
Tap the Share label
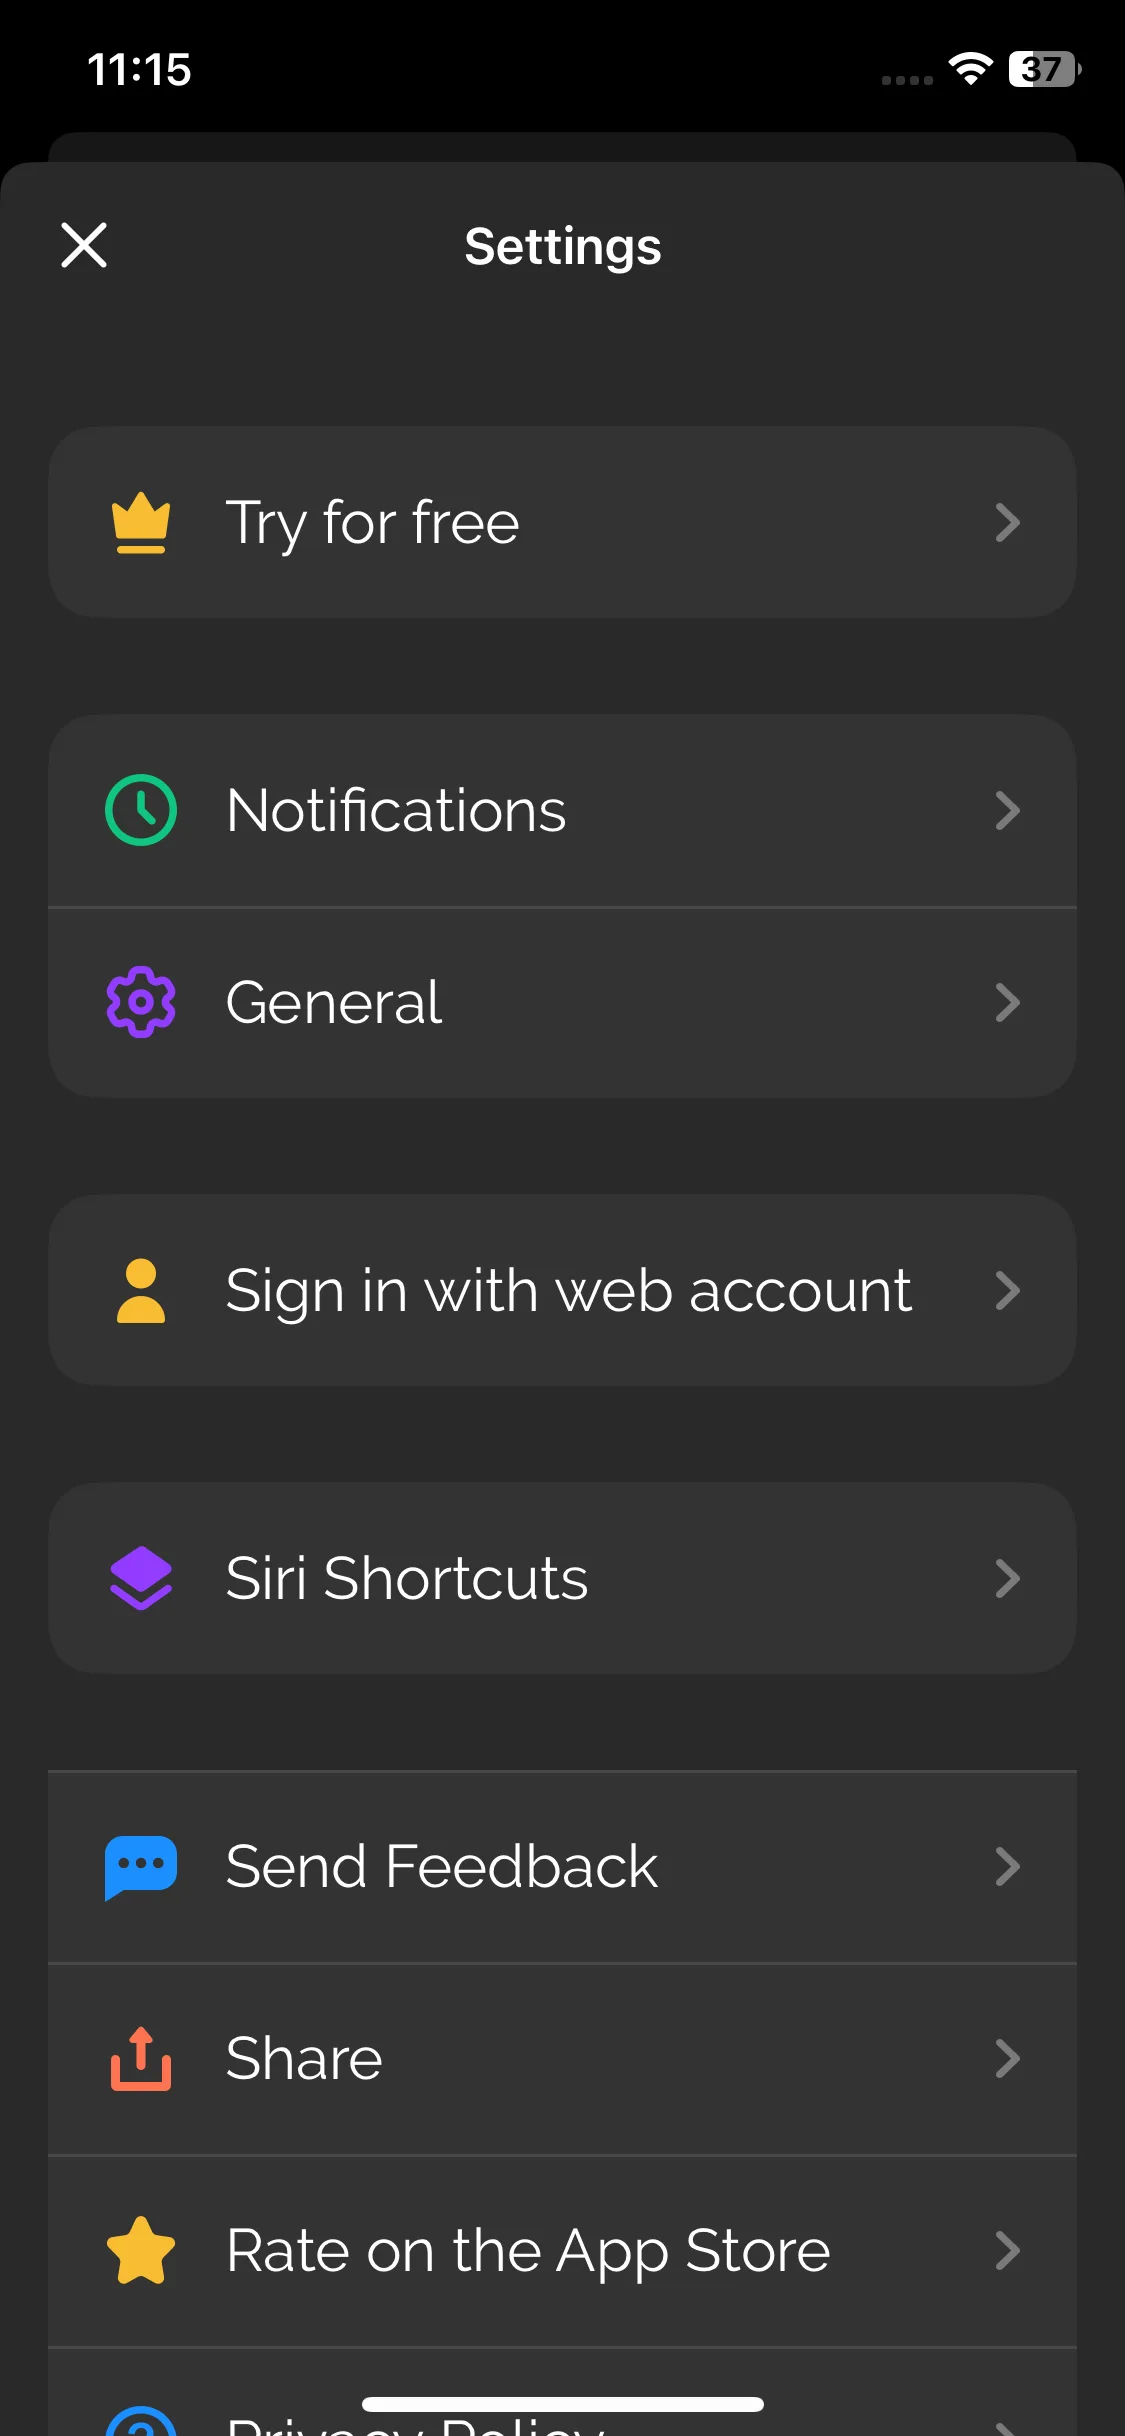click(304, 2058)
